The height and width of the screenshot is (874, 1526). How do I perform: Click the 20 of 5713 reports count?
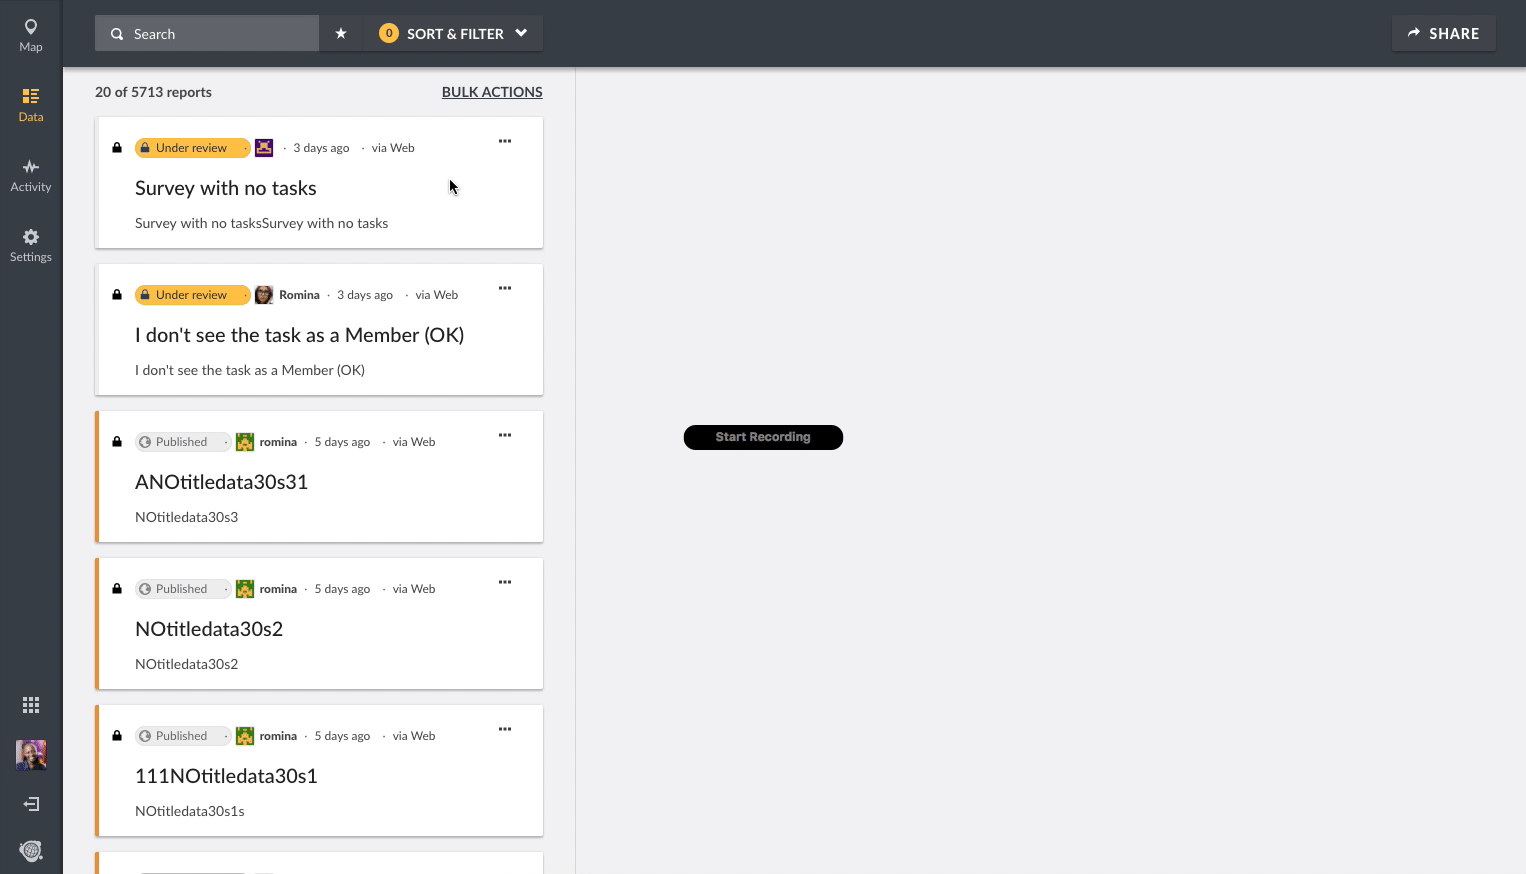[153, 92]
